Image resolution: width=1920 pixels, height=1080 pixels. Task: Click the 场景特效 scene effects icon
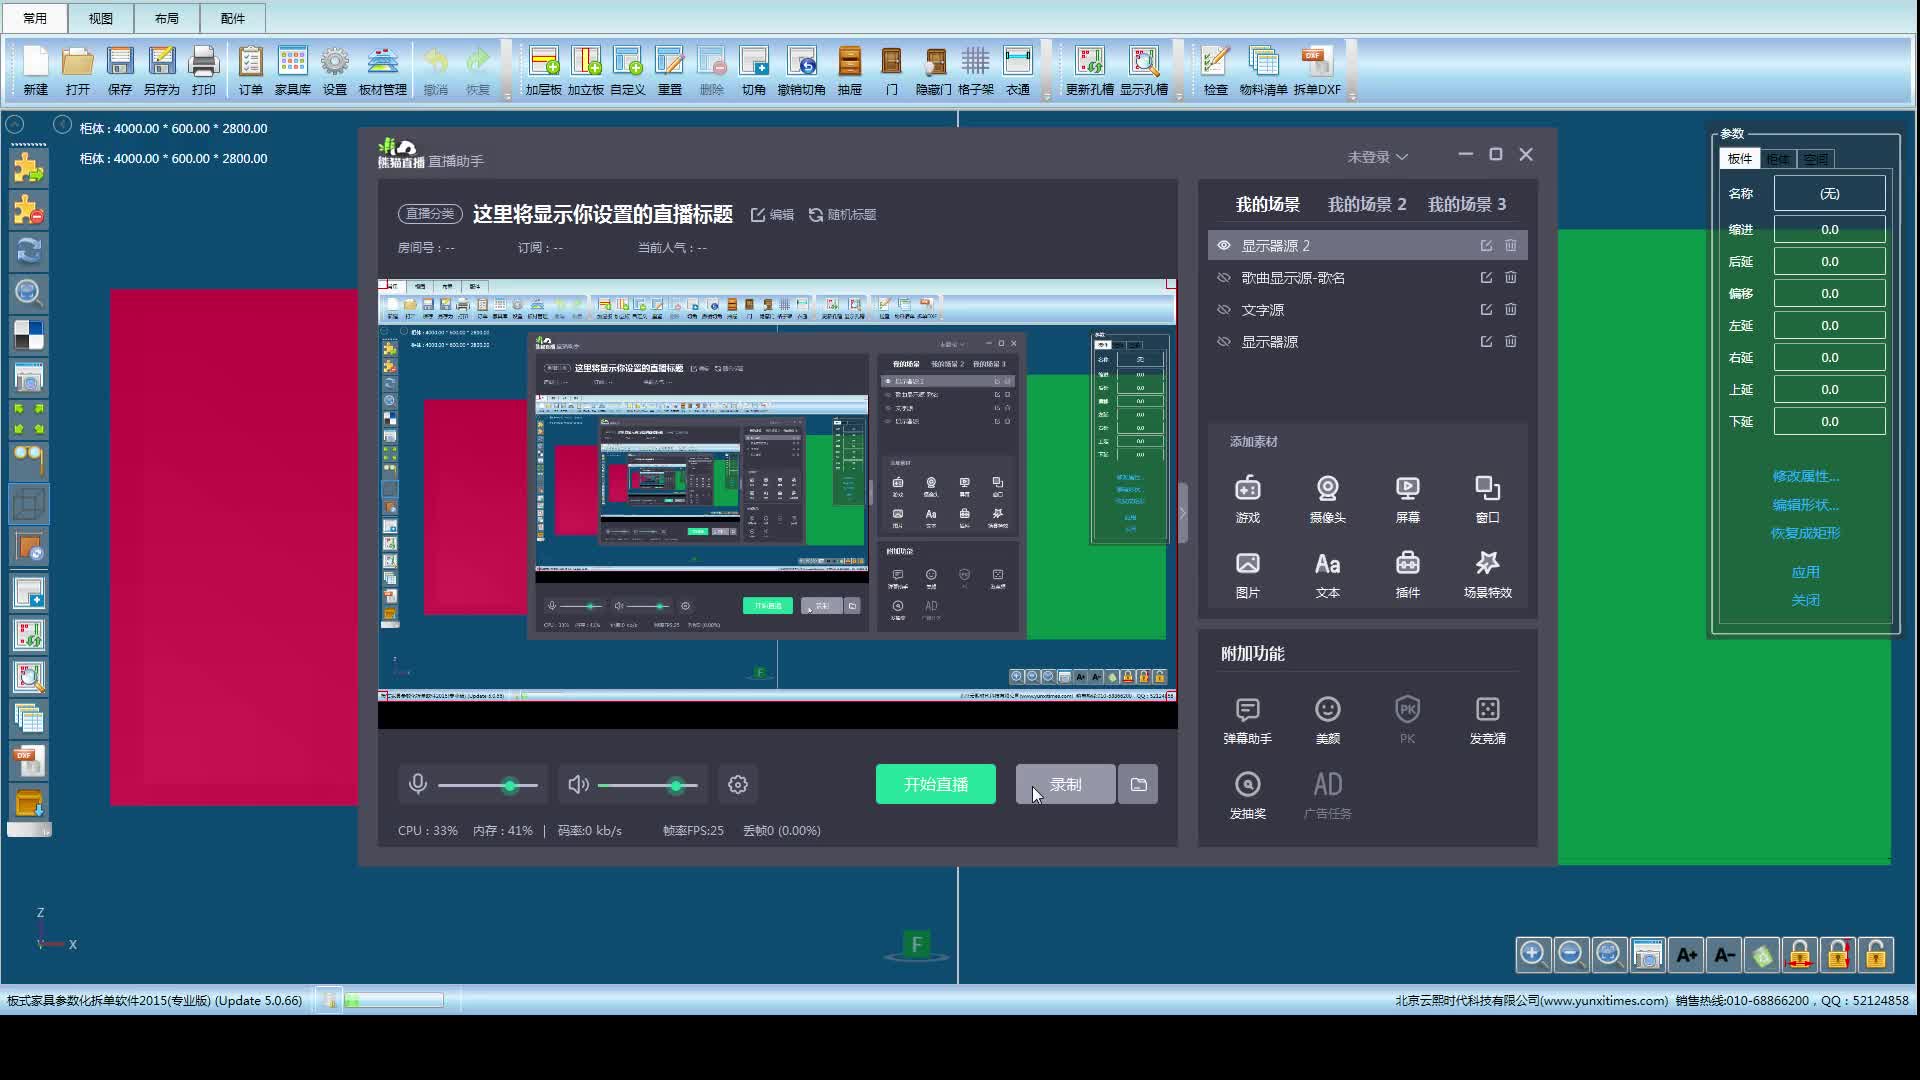(x=1487, y=564)
